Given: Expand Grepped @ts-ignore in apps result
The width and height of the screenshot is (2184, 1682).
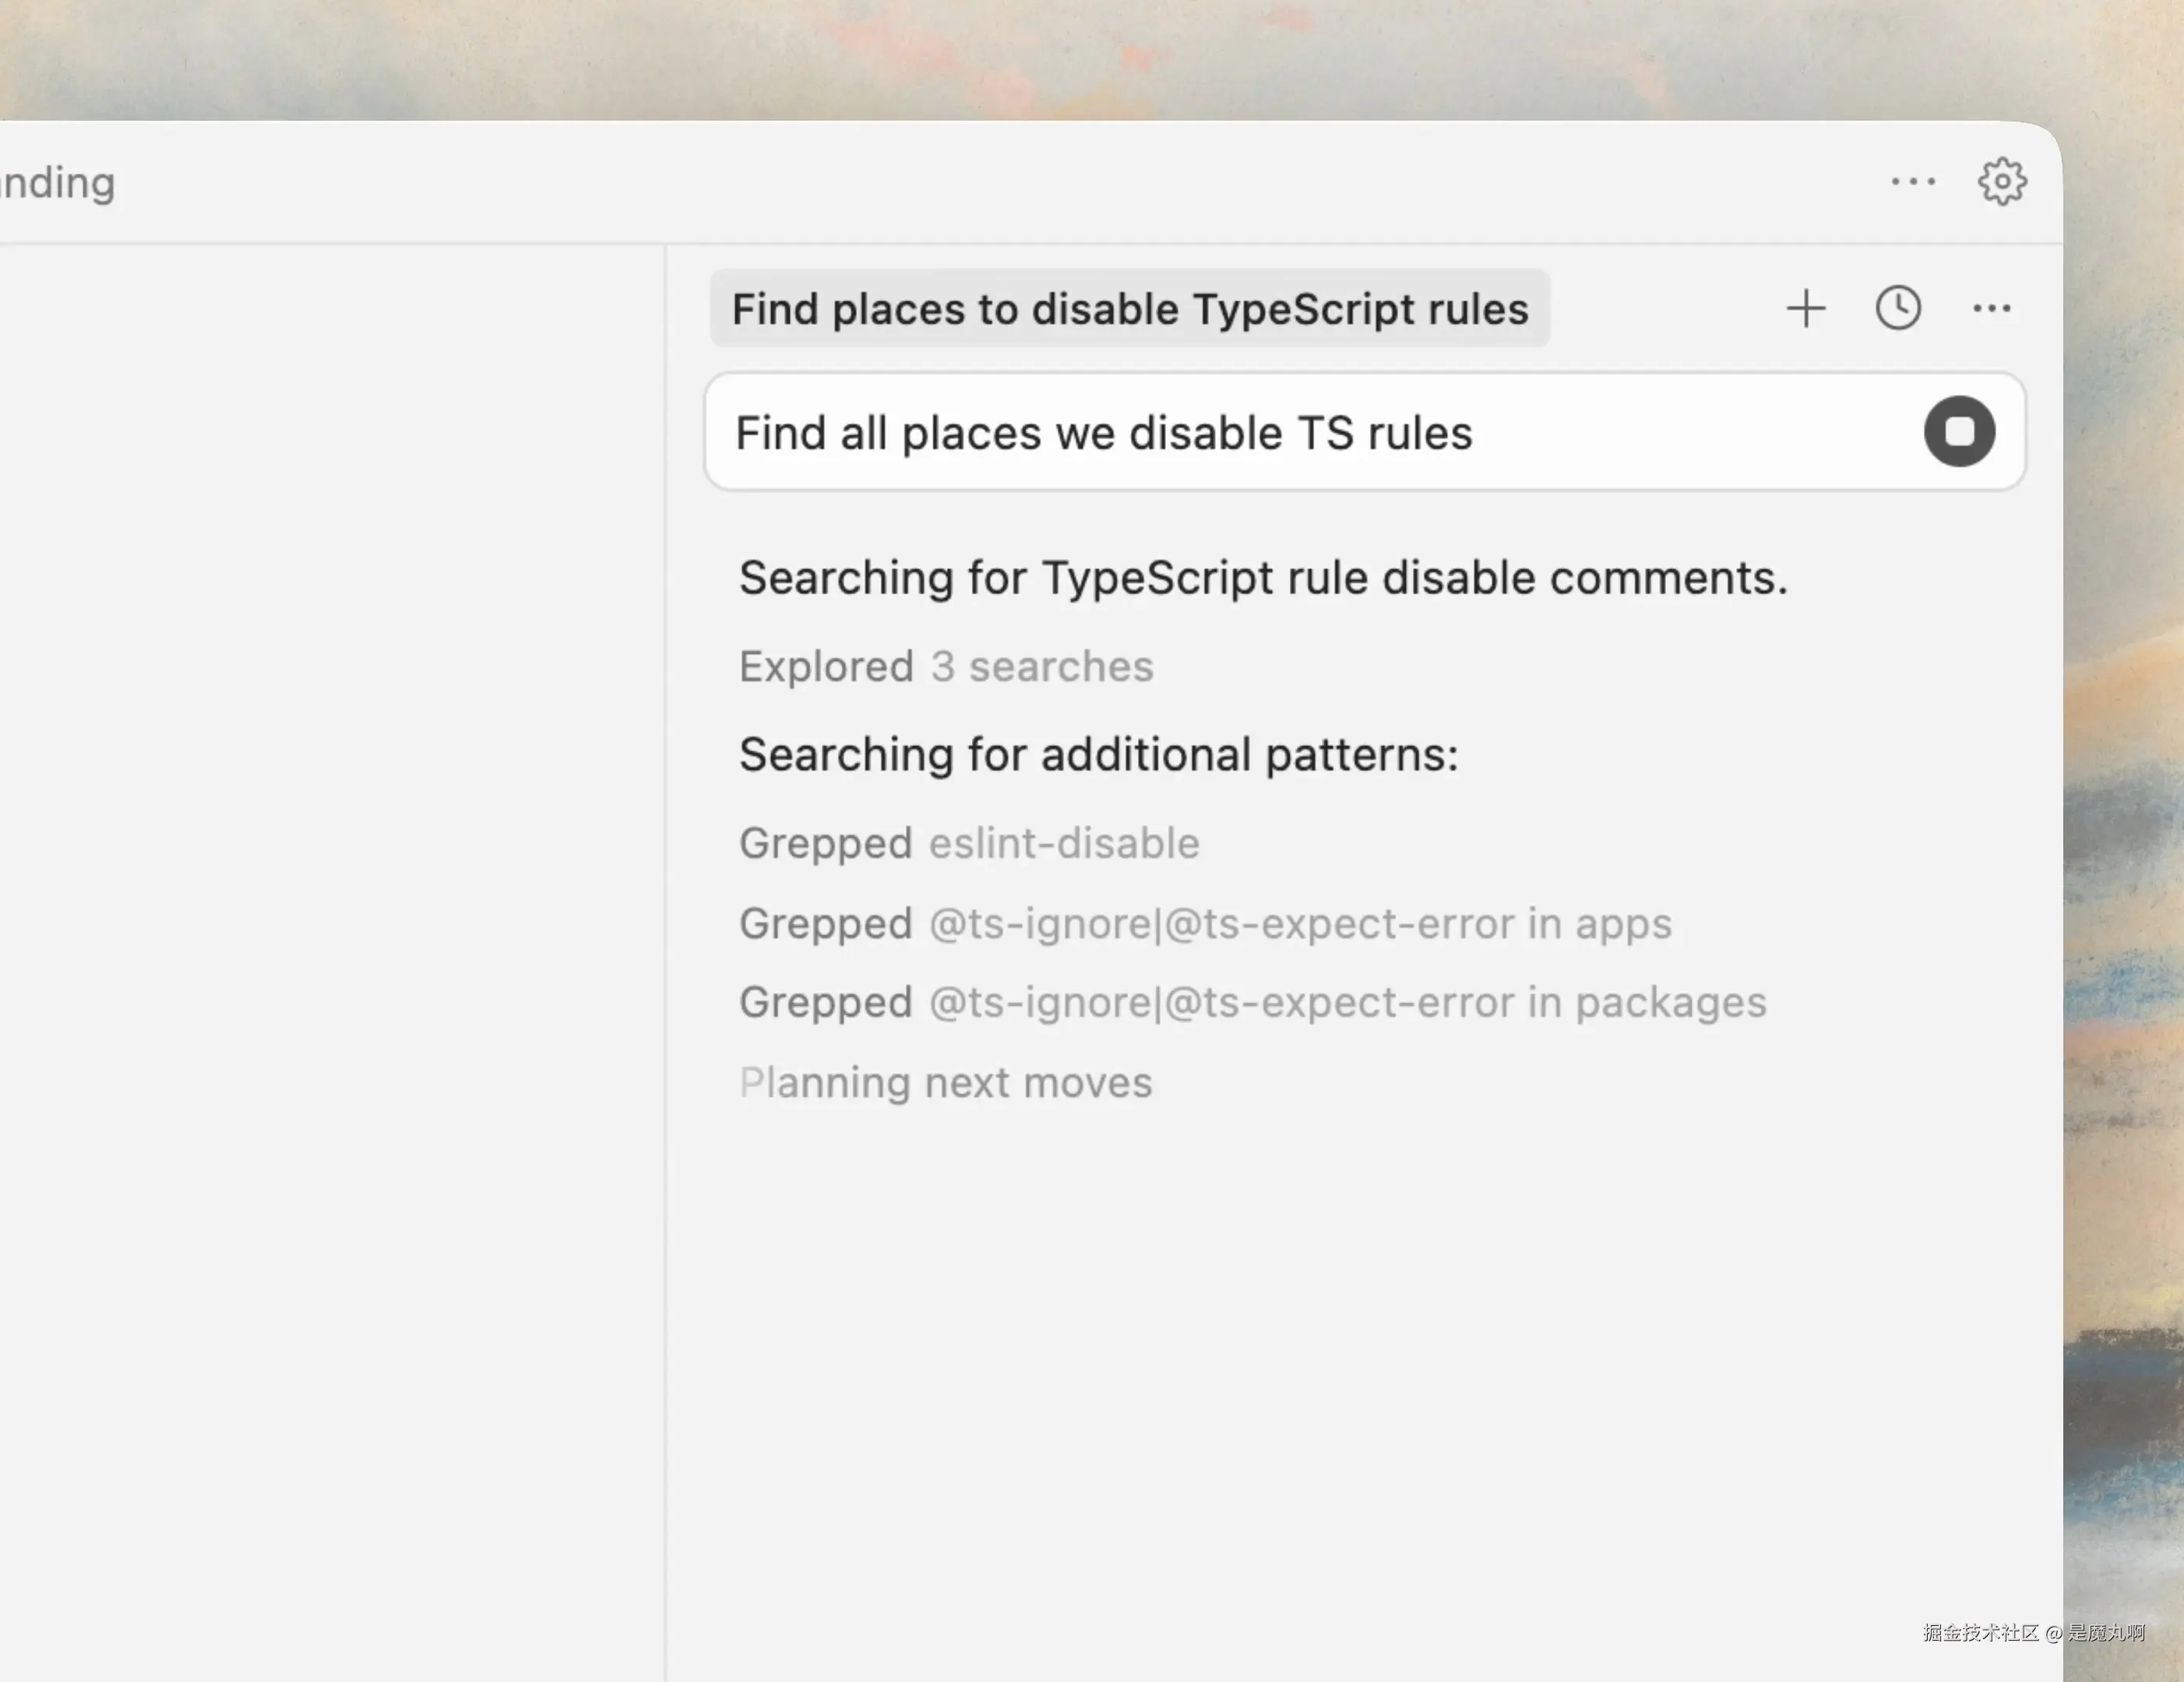Looking at the screenshot, I should coord(1205,923).
